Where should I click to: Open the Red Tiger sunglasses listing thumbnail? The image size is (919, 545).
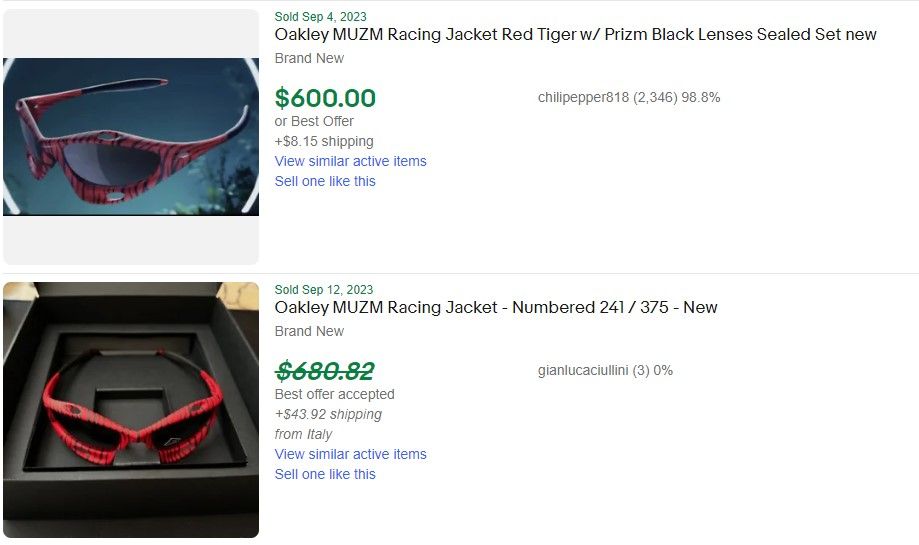pyautogui.click(x=131, y=137)
